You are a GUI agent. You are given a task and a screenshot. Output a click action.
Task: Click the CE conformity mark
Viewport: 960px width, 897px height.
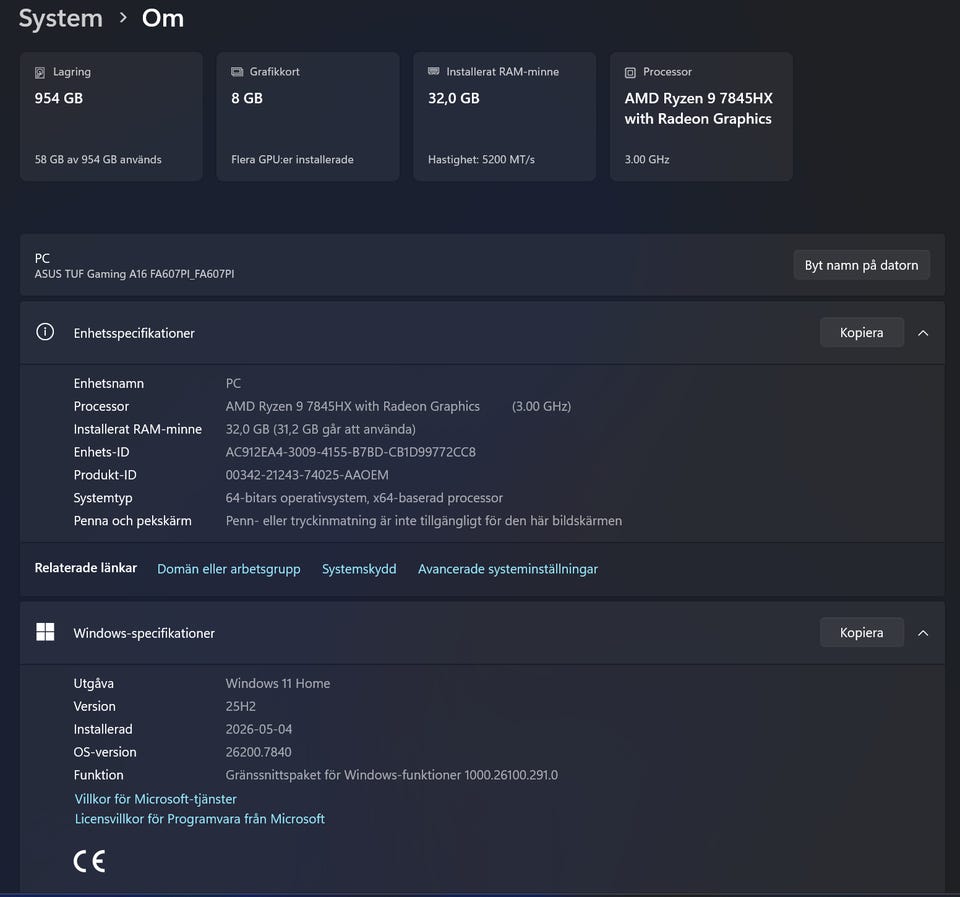(89, 861)
